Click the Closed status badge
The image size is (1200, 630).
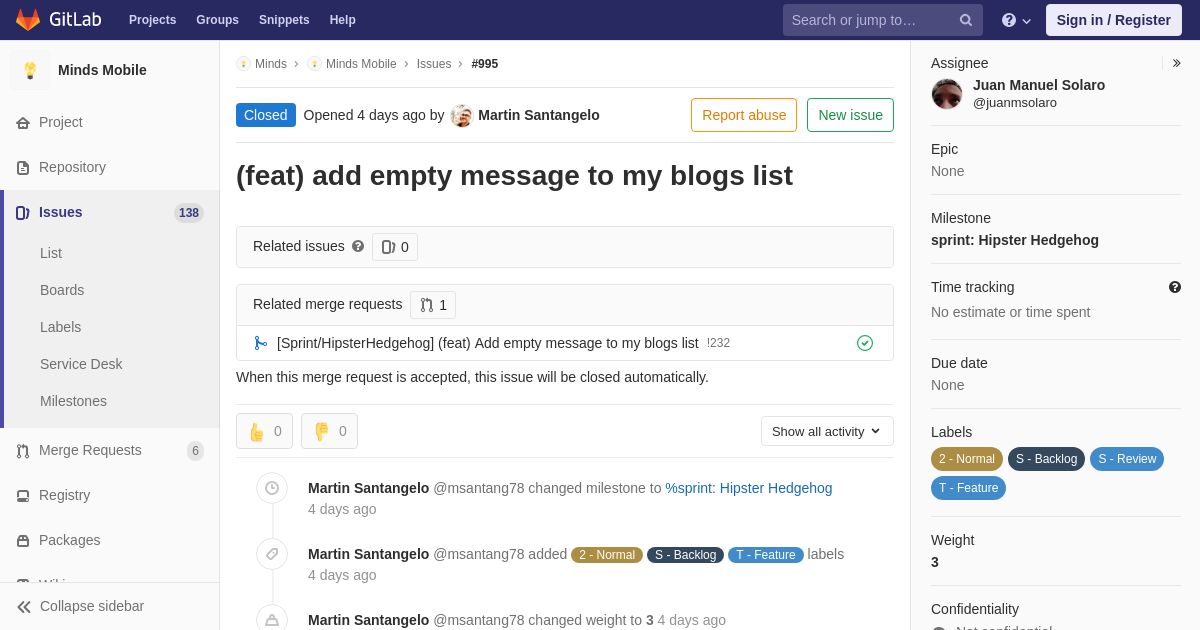tap(266, 115)
